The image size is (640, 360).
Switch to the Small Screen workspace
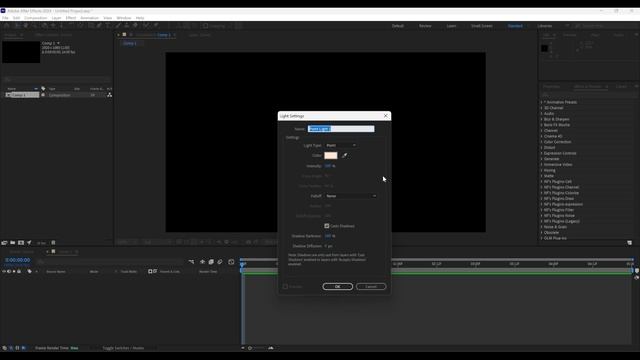pos(482,26)
